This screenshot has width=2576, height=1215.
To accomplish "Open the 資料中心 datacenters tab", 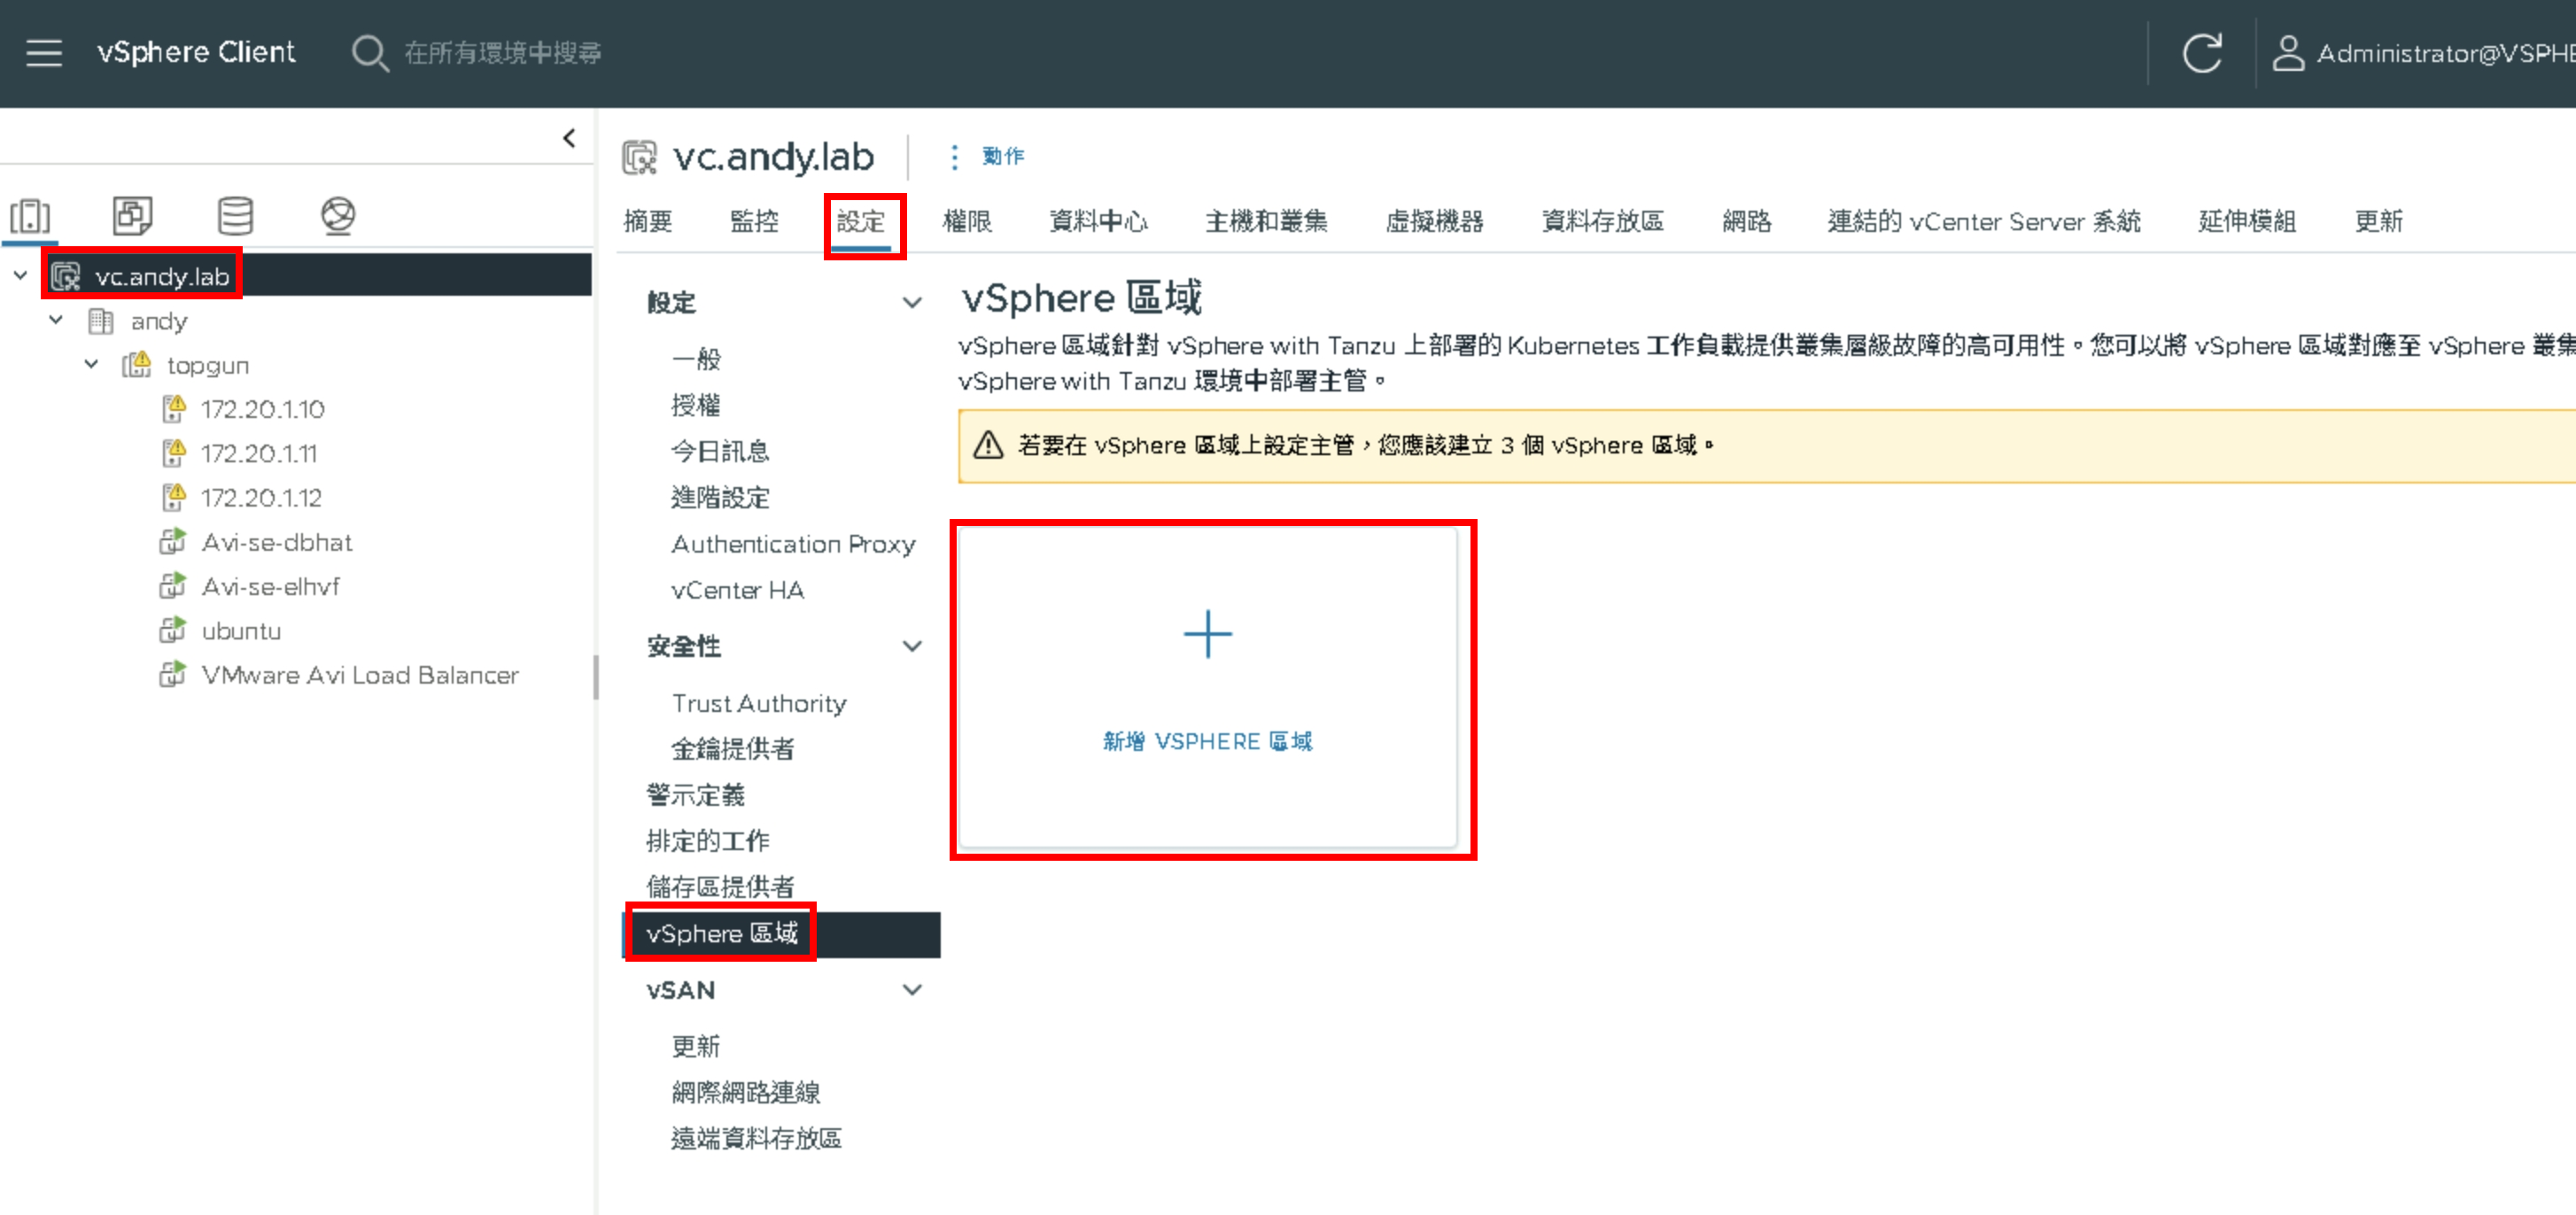I will 1098,221.
